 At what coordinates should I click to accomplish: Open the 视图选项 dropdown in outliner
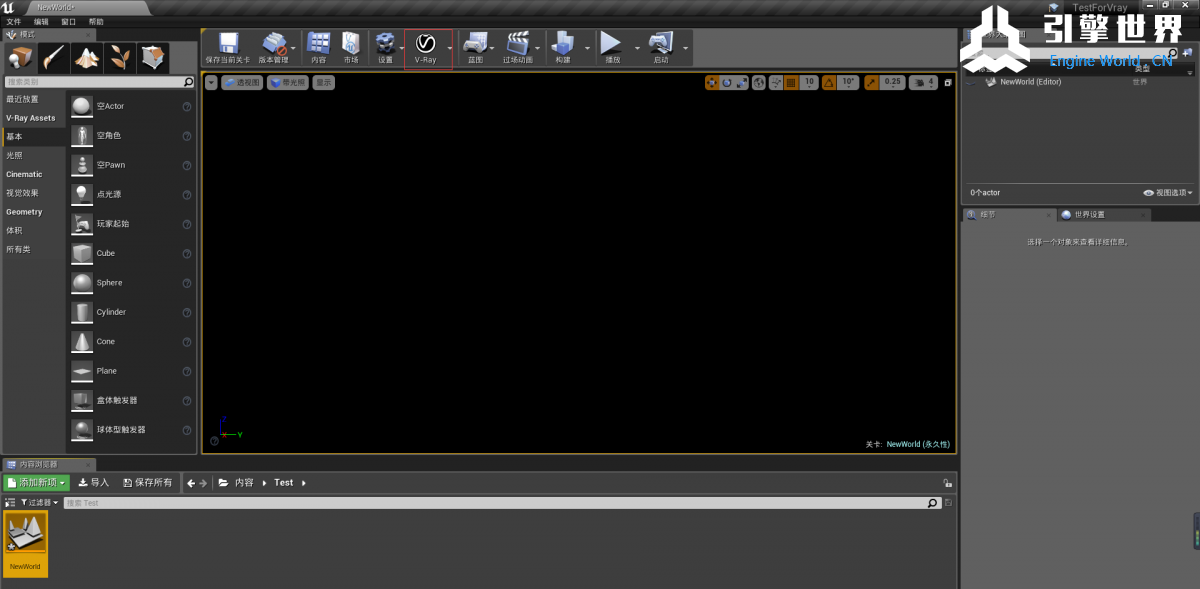tap(1169, 193)
